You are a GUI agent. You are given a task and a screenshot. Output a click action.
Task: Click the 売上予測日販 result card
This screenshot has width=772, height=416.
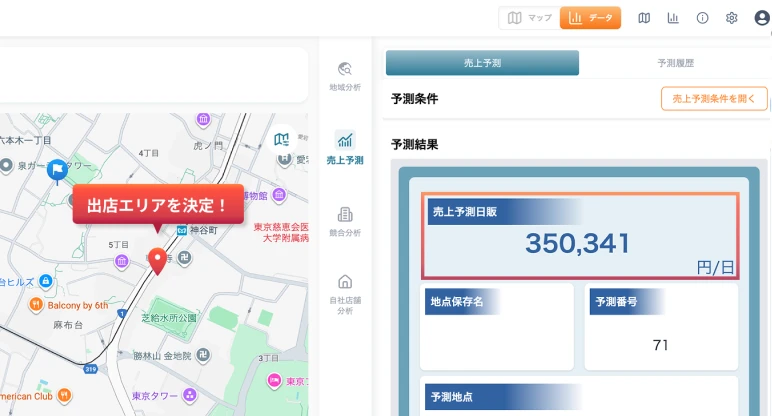tap(579, 235)
